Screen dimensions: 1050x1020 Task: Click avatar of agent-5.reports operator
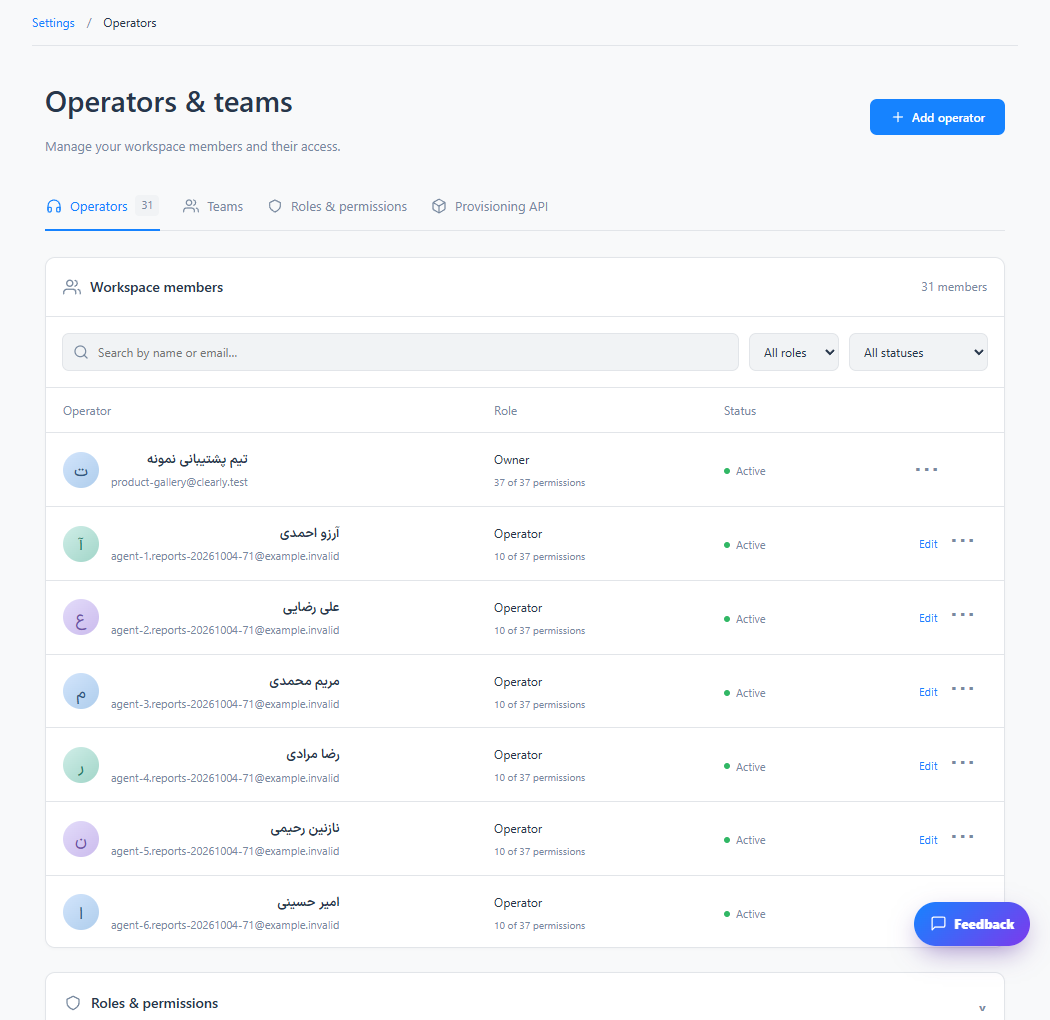pos(81,839)
